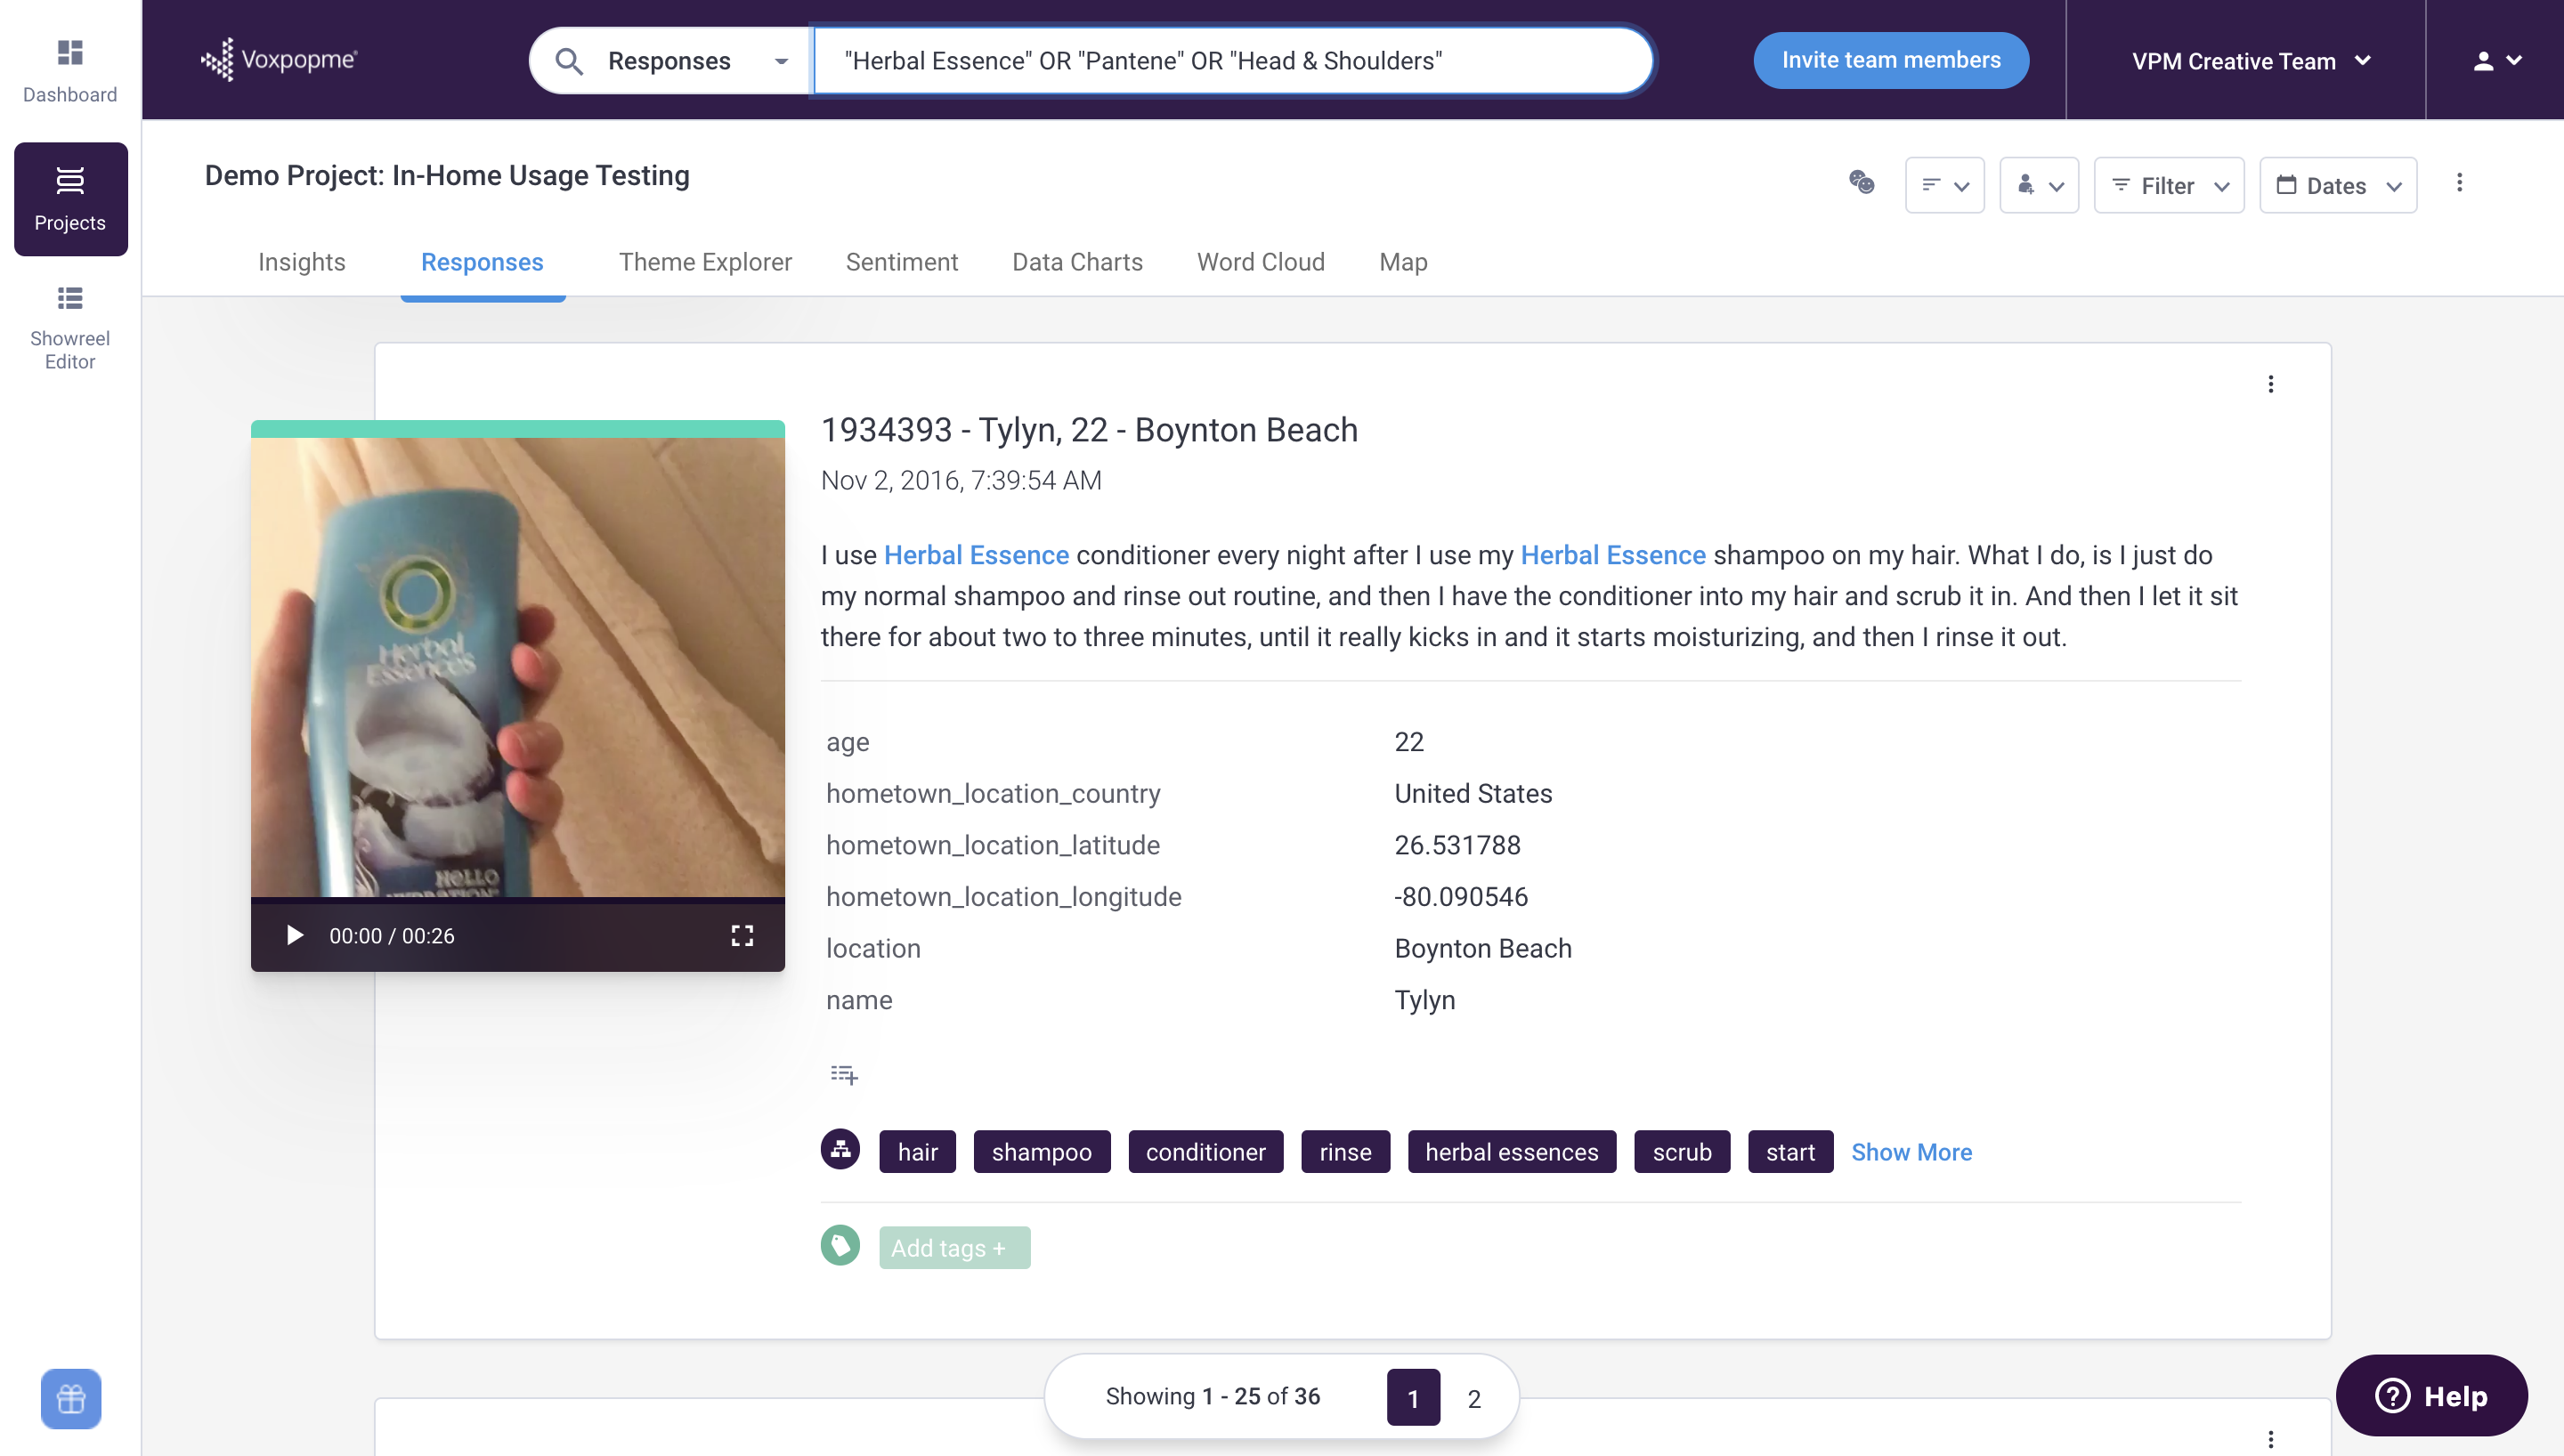Click Invite team members button
Screen dimensions: 2564x1456
[x=1890, y=60]
